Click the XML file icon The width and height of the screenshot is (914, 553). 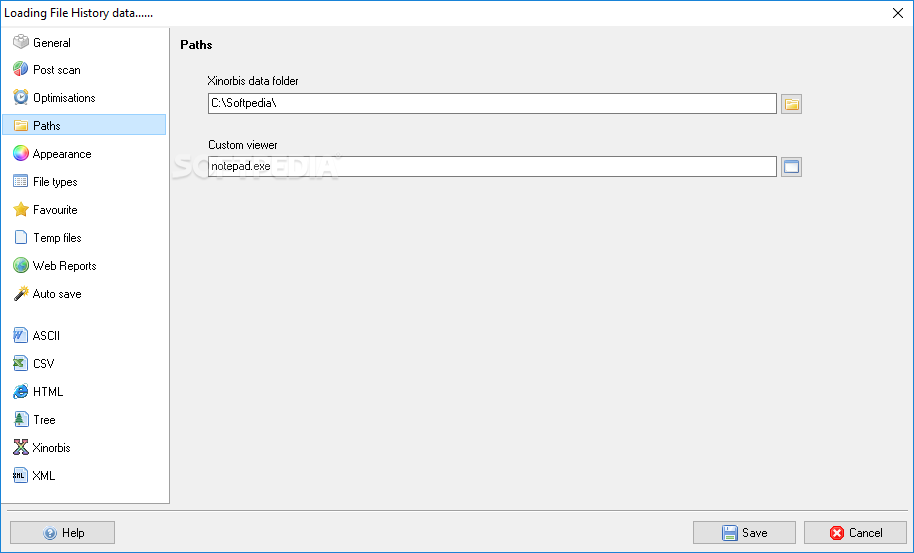21,475
